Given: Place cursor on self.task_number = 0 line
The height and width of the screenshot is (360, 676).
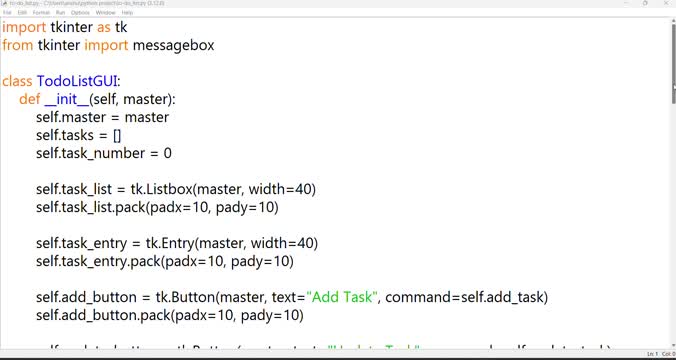Looking at the screenshot, I should coord(104,153).
